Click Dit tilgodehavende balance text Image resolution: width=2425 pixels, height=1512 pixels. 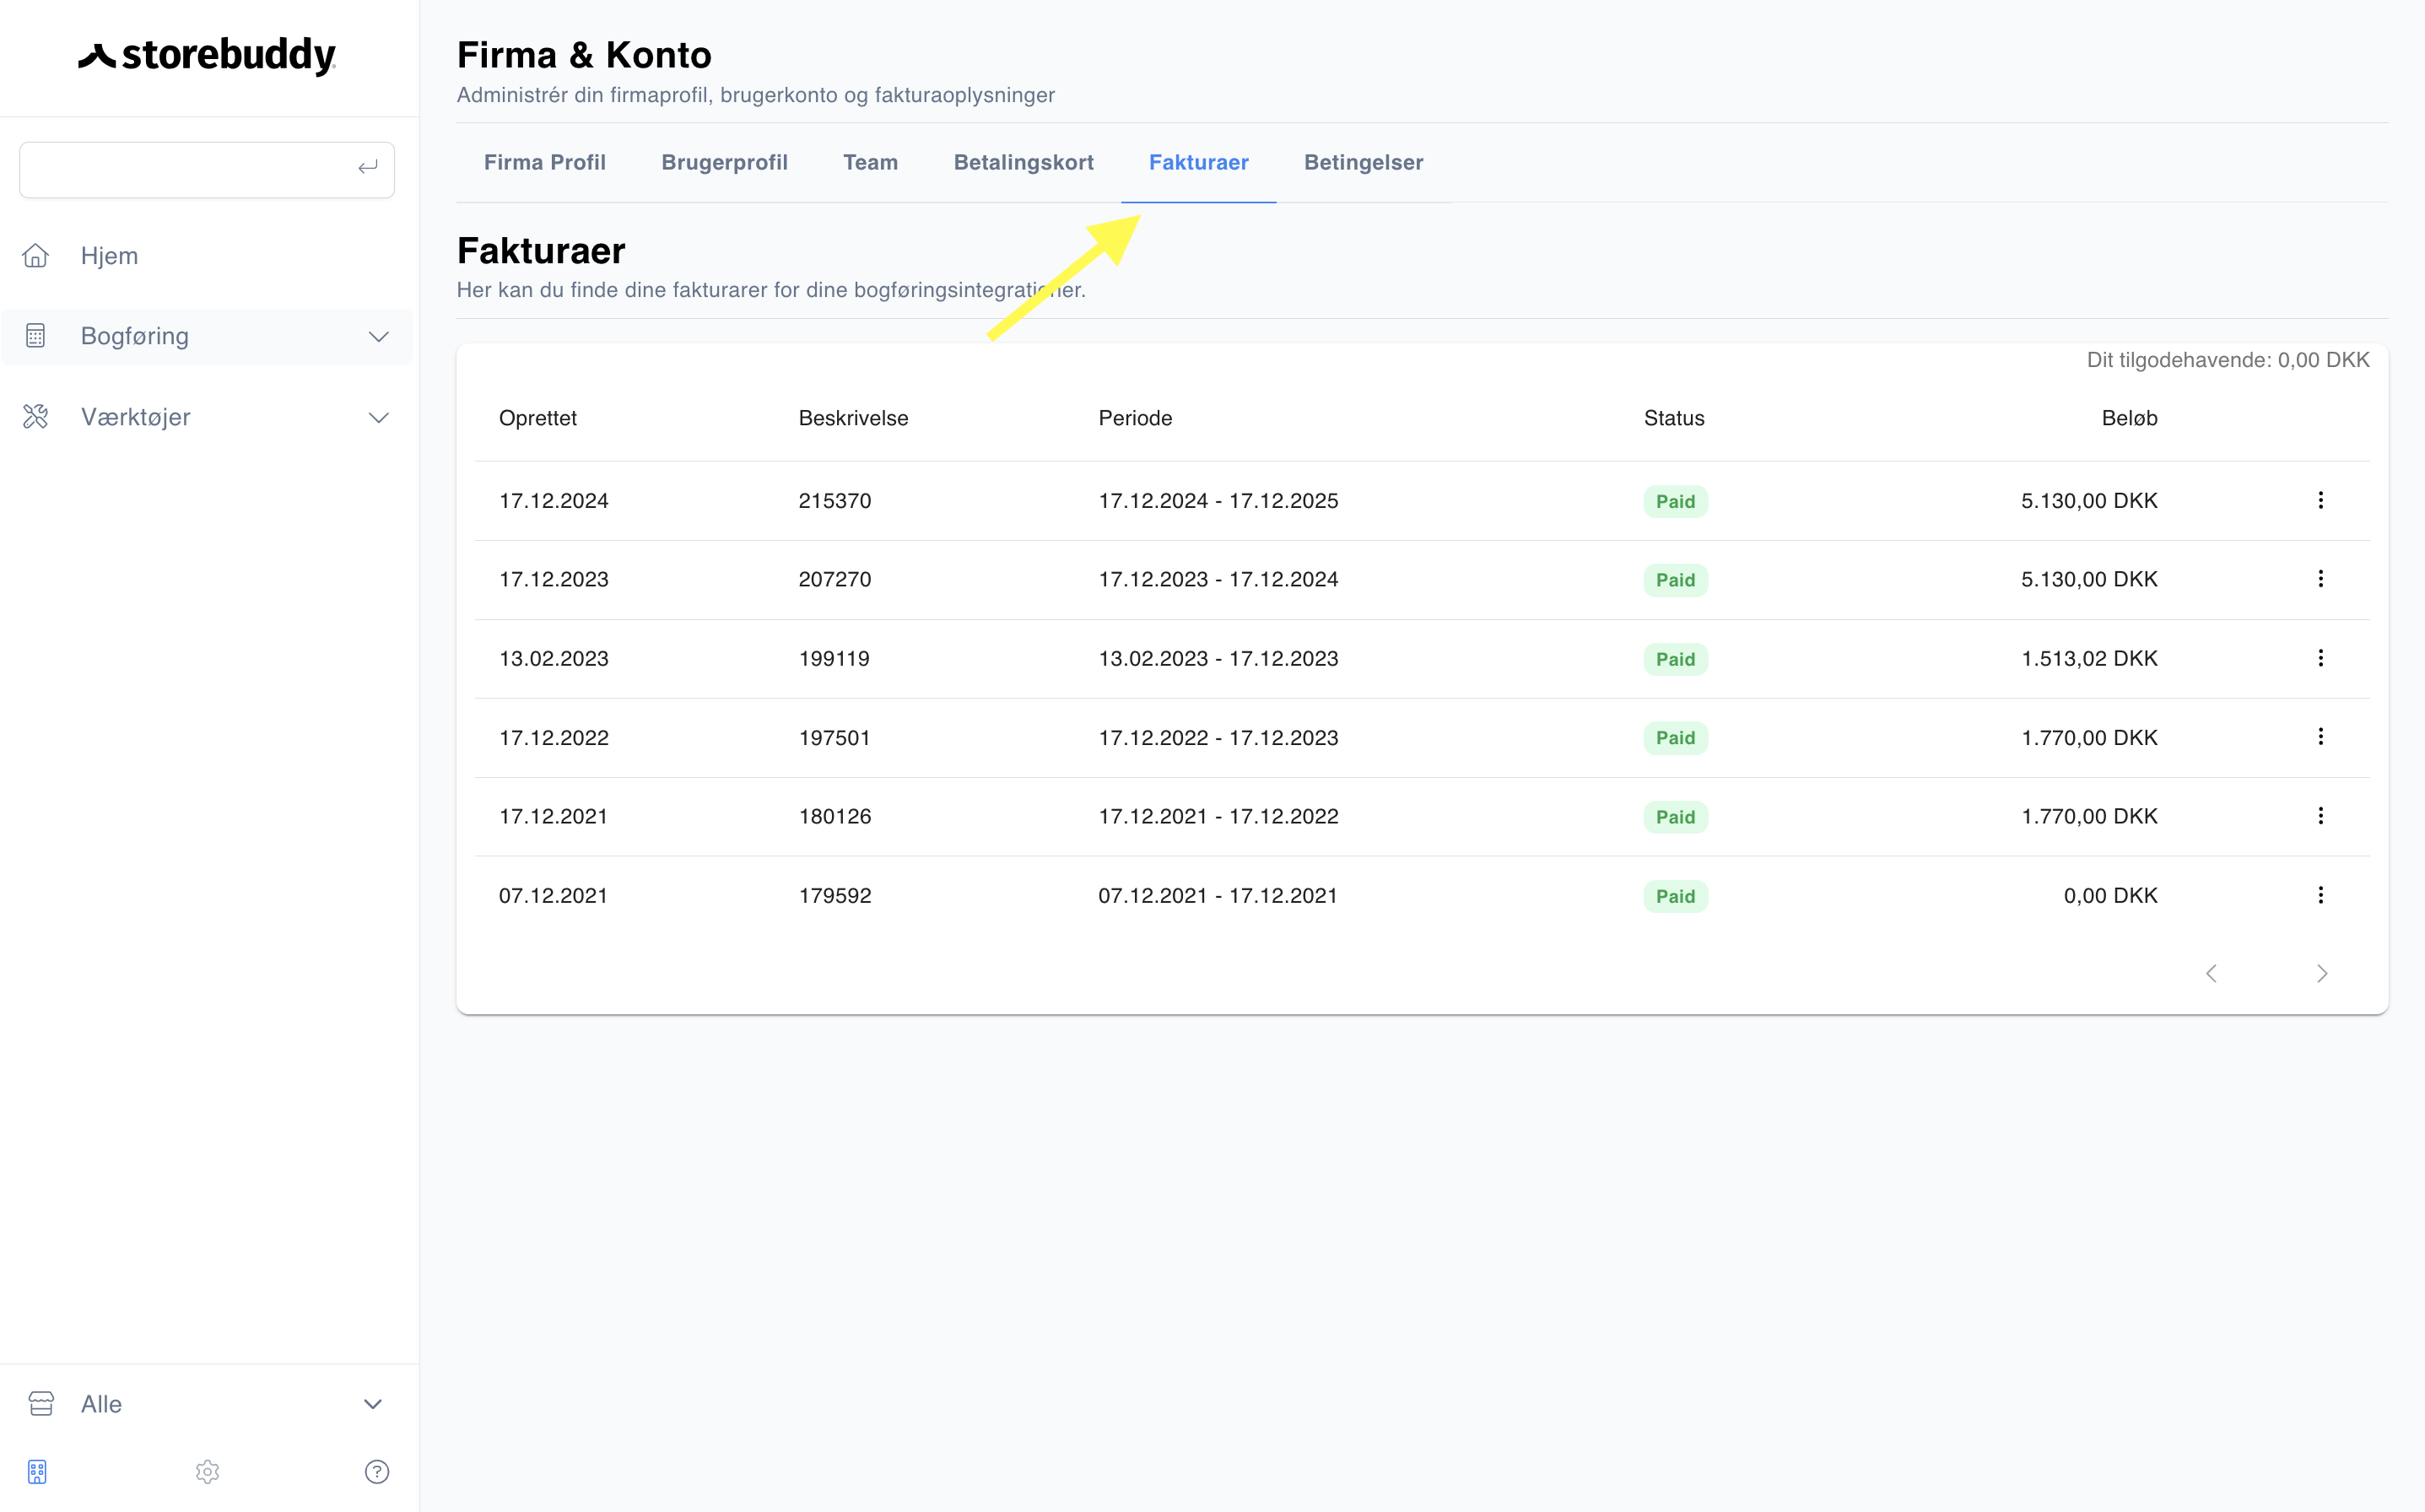point(2228,360)
